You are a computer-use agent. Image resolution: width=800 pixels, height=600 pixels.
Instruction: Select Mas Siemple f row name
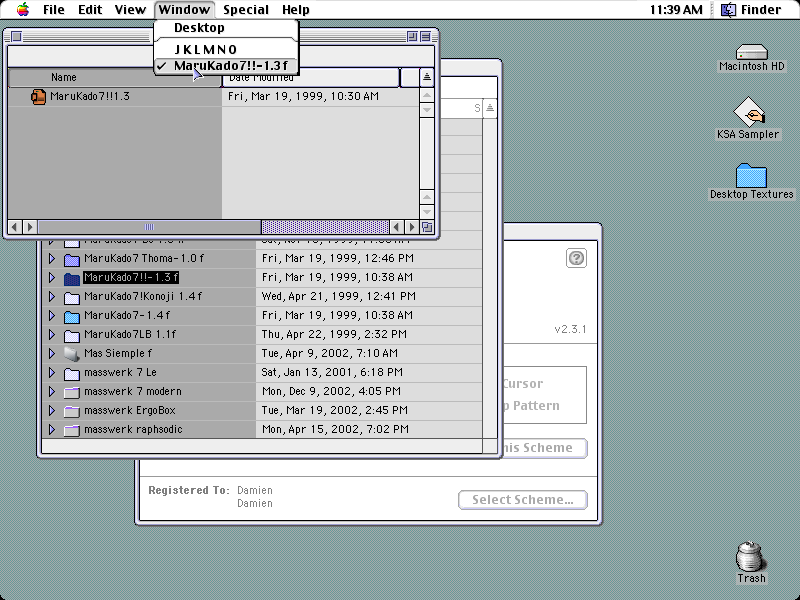tap(118, 354)
